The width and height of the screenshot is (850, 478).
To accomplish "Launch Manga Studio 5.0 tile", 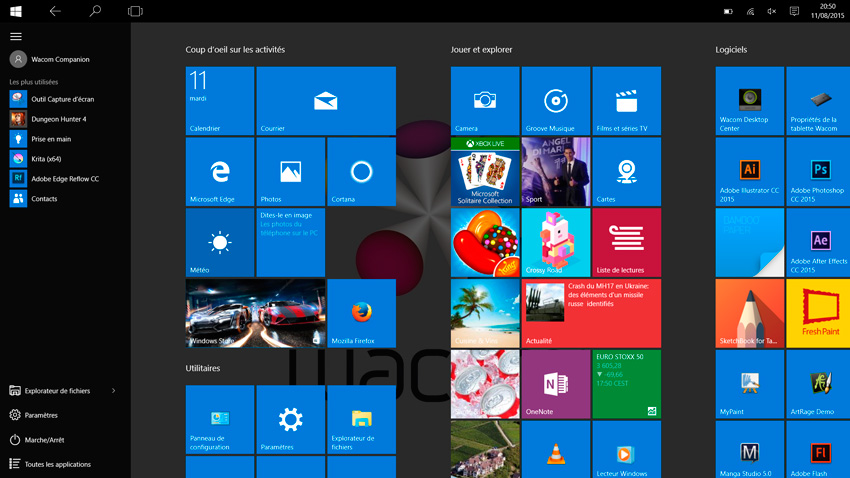I will pyautogui.click(x=750, y=450).
